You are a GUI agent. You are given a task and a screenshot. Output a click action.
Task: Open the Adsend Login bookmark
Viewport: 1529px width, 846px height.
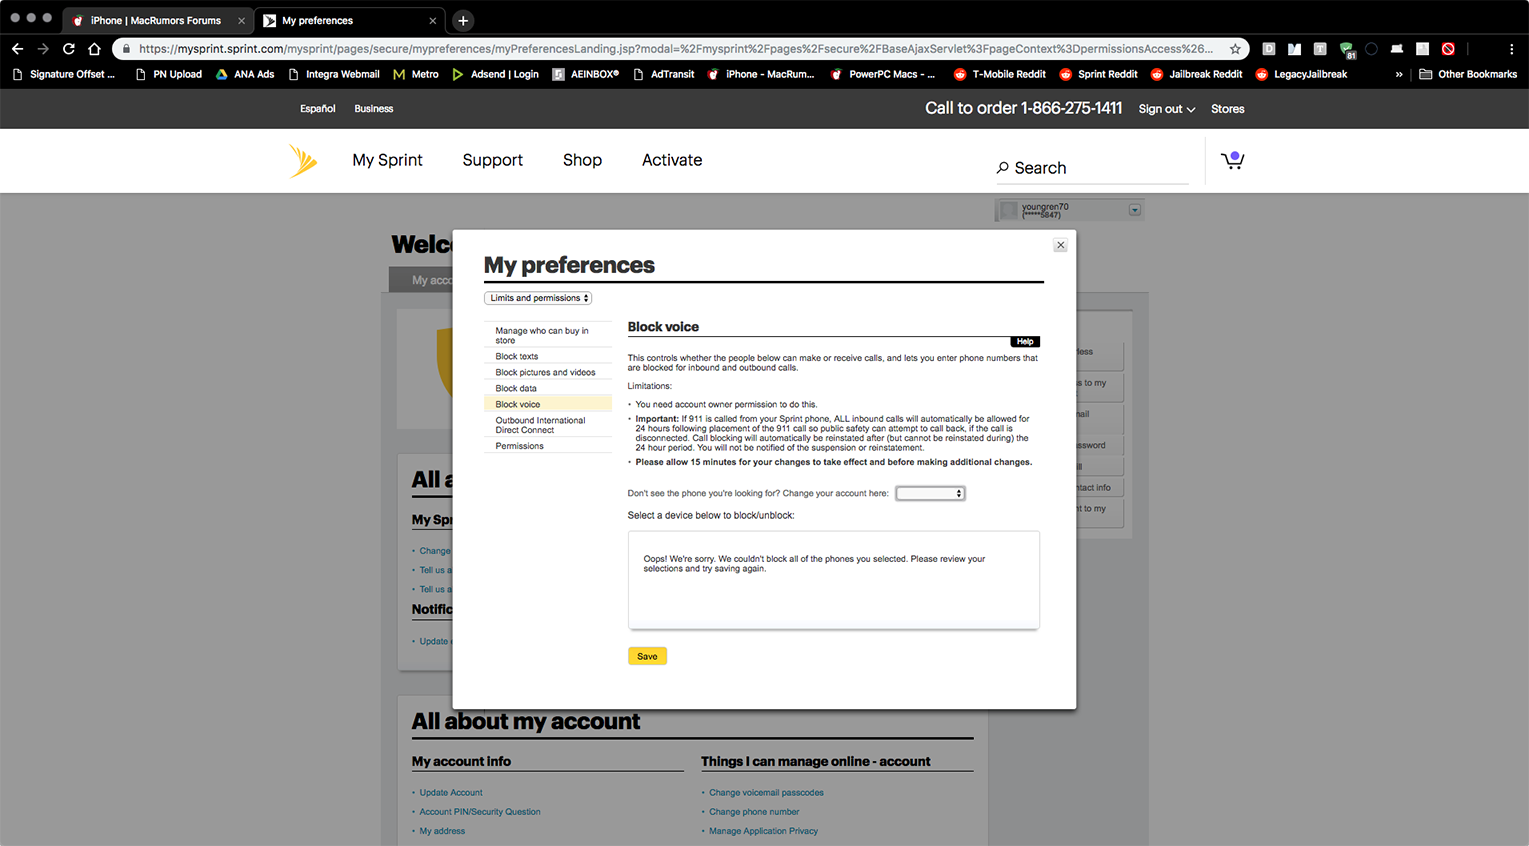(495, 74)
